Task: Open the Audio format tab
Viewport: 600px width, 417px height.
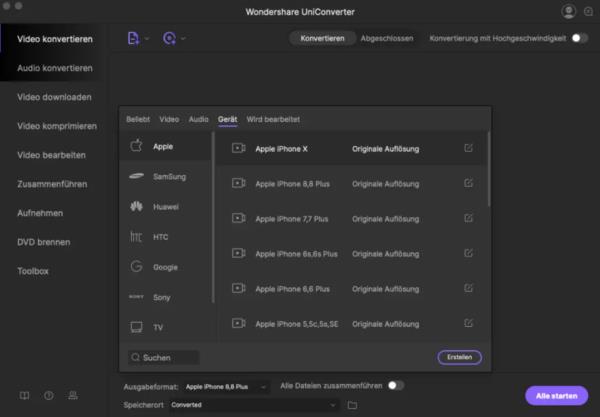Action: click(199, 119)
